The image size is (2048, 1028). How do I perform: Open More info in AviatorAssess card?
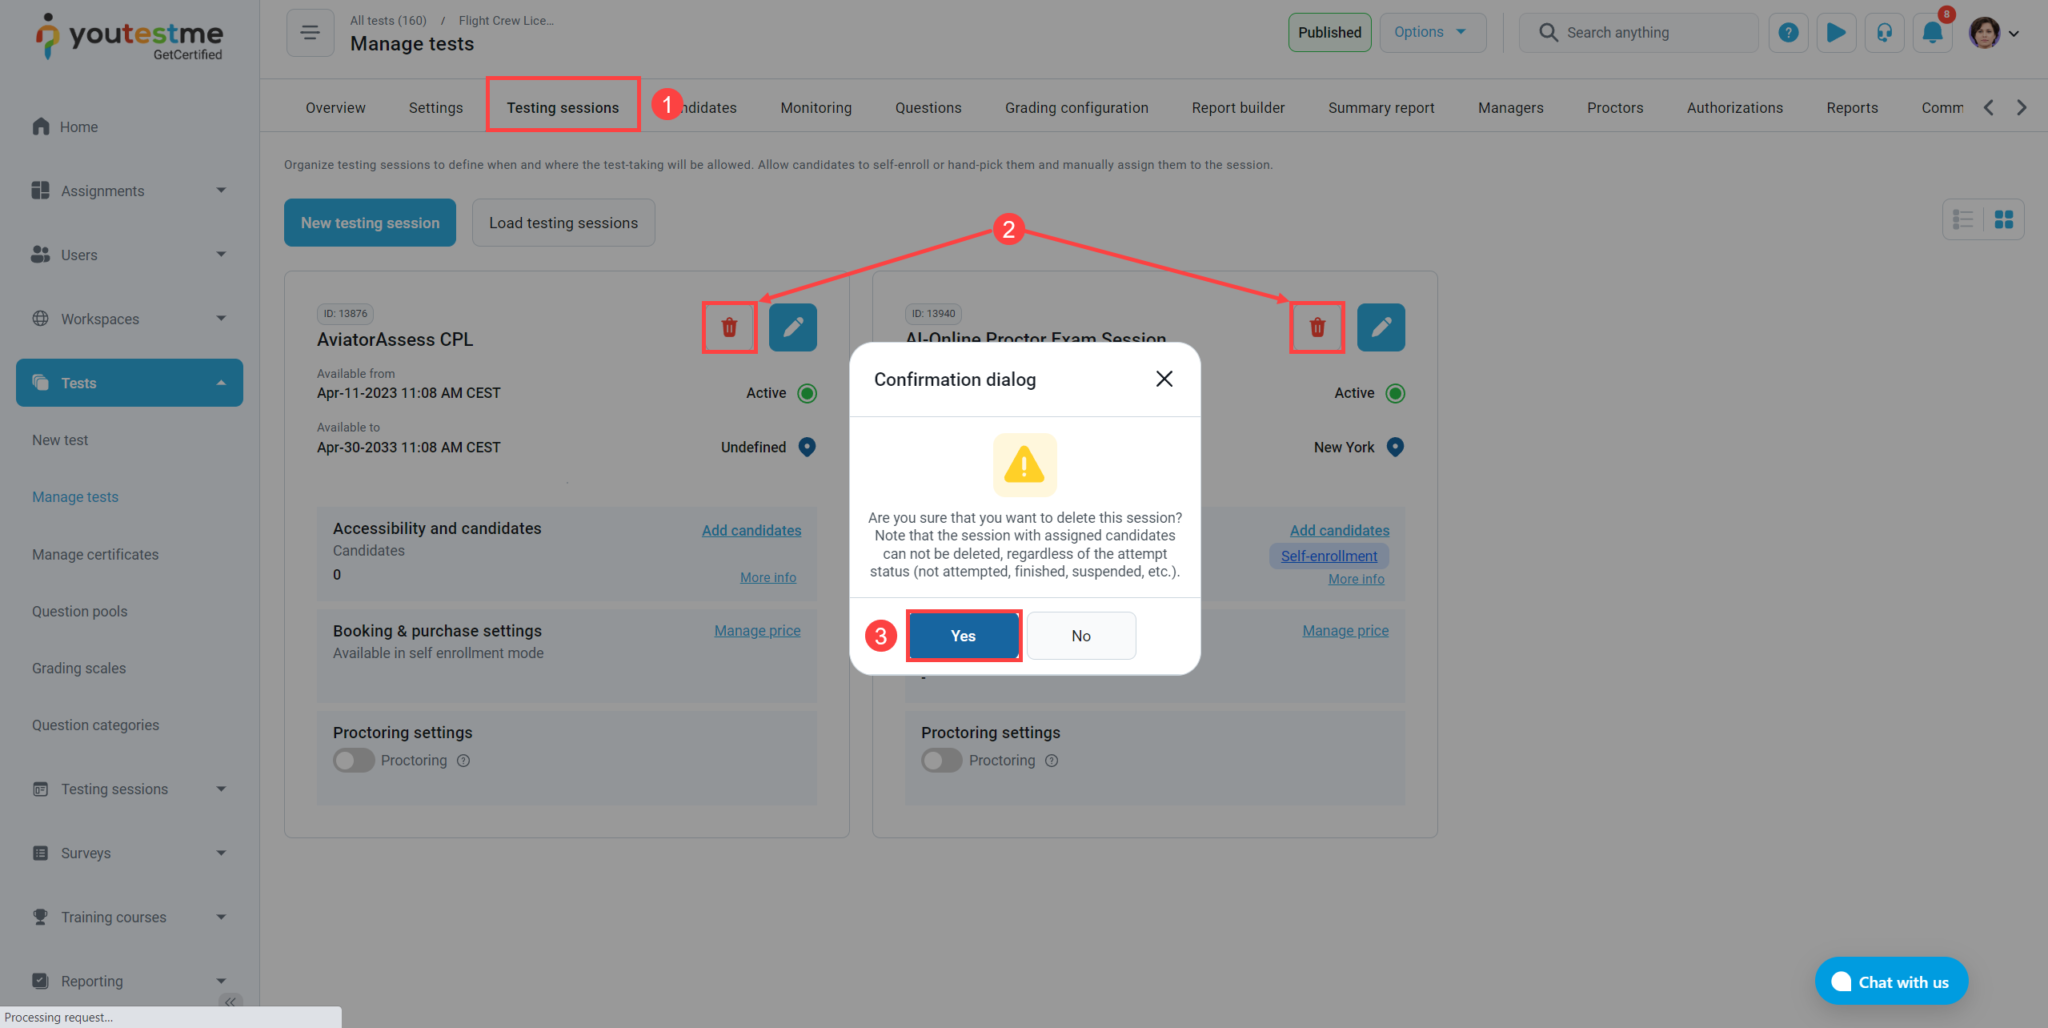(768, 578)
